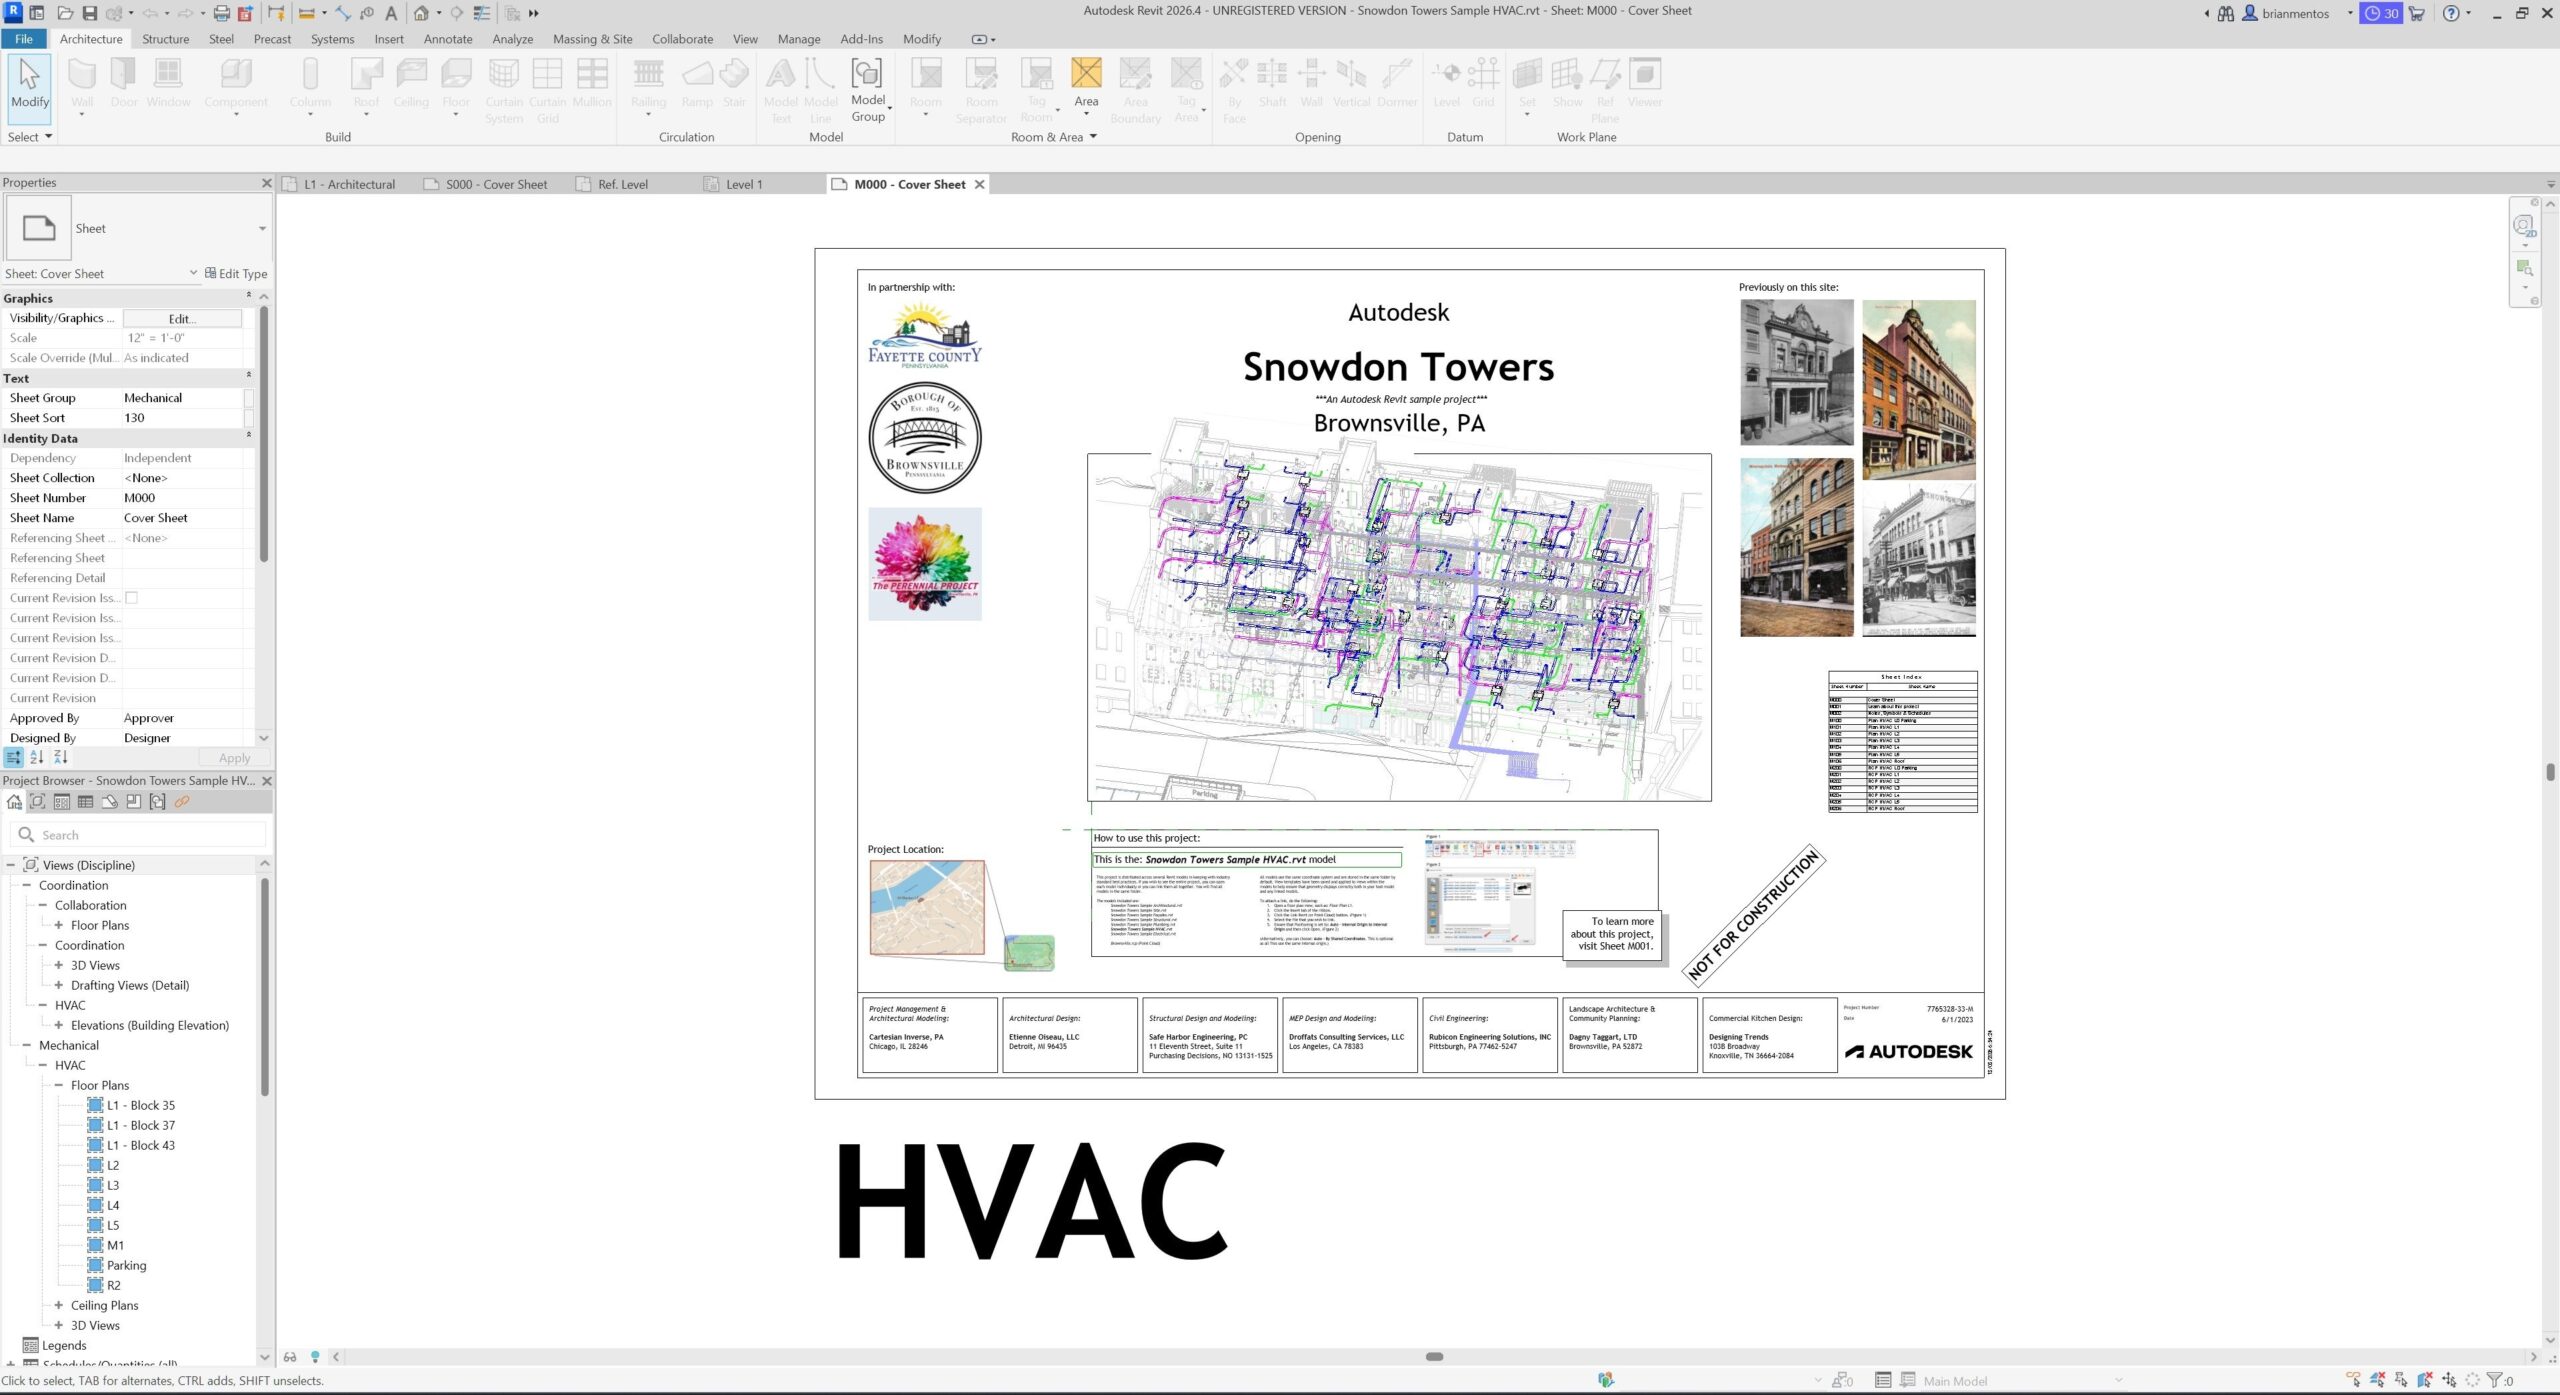Click the Save floppy disk icon

(89, 13)
